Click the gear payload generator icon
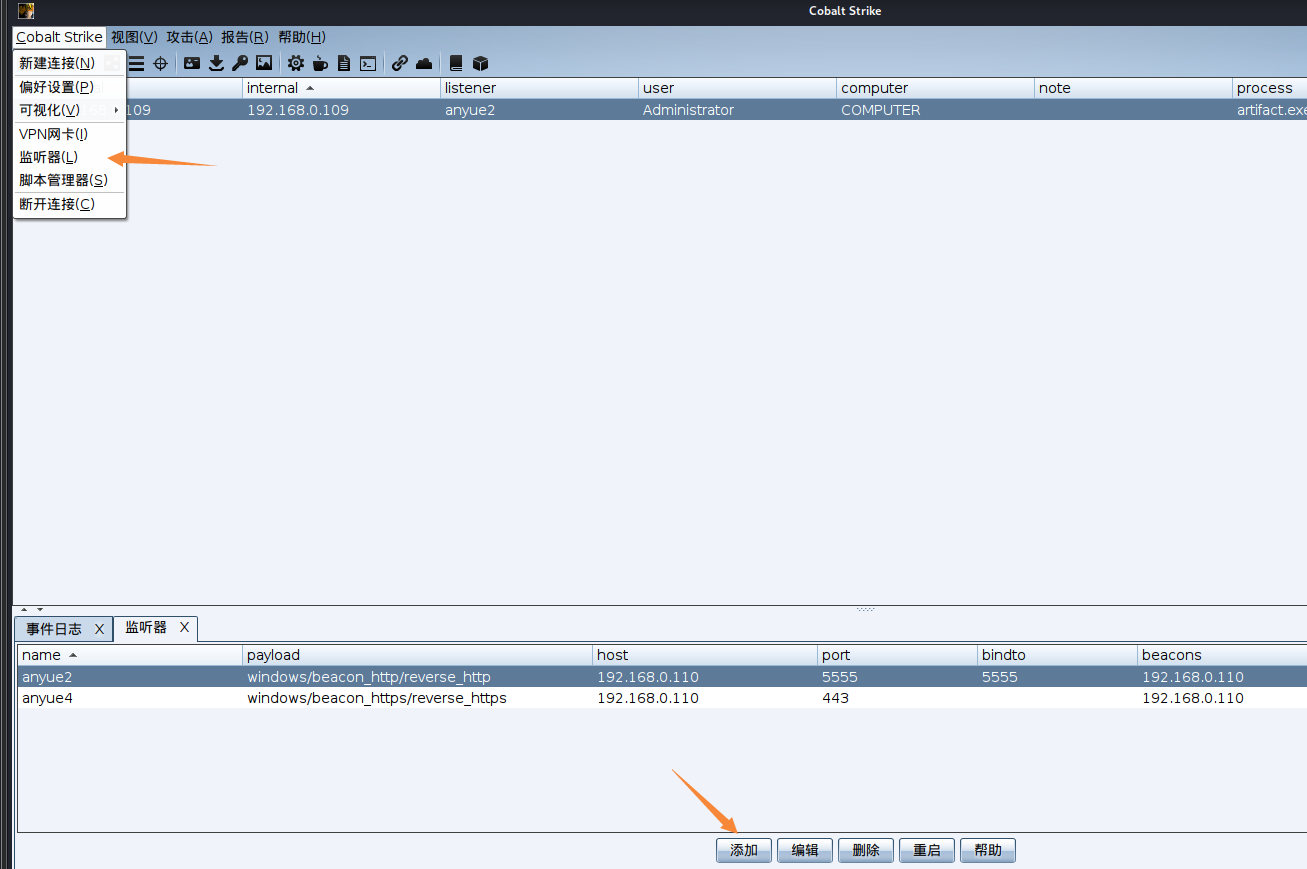The image size is (1307, 869). coord(296,63)
